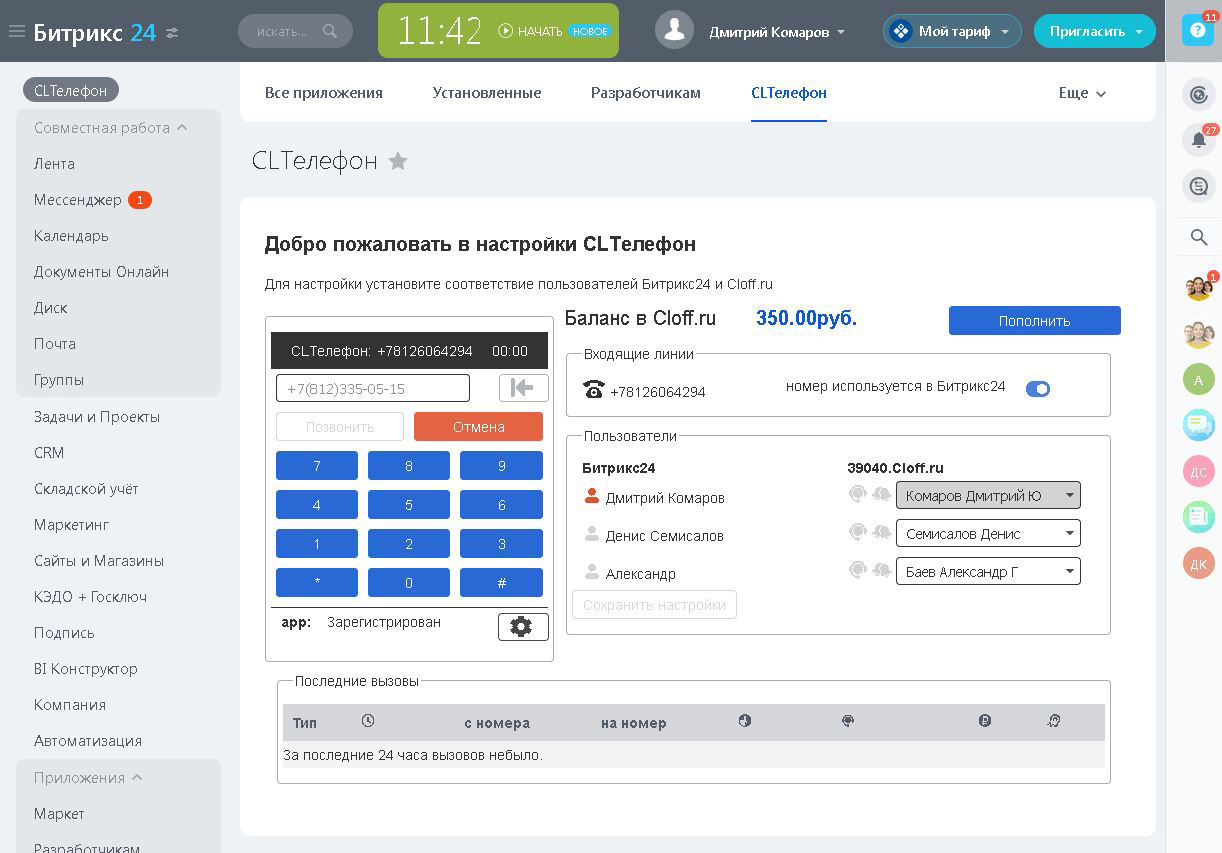
Task: Click group icon in Семисалов Денис row
Action: click(x=881, y=532)
